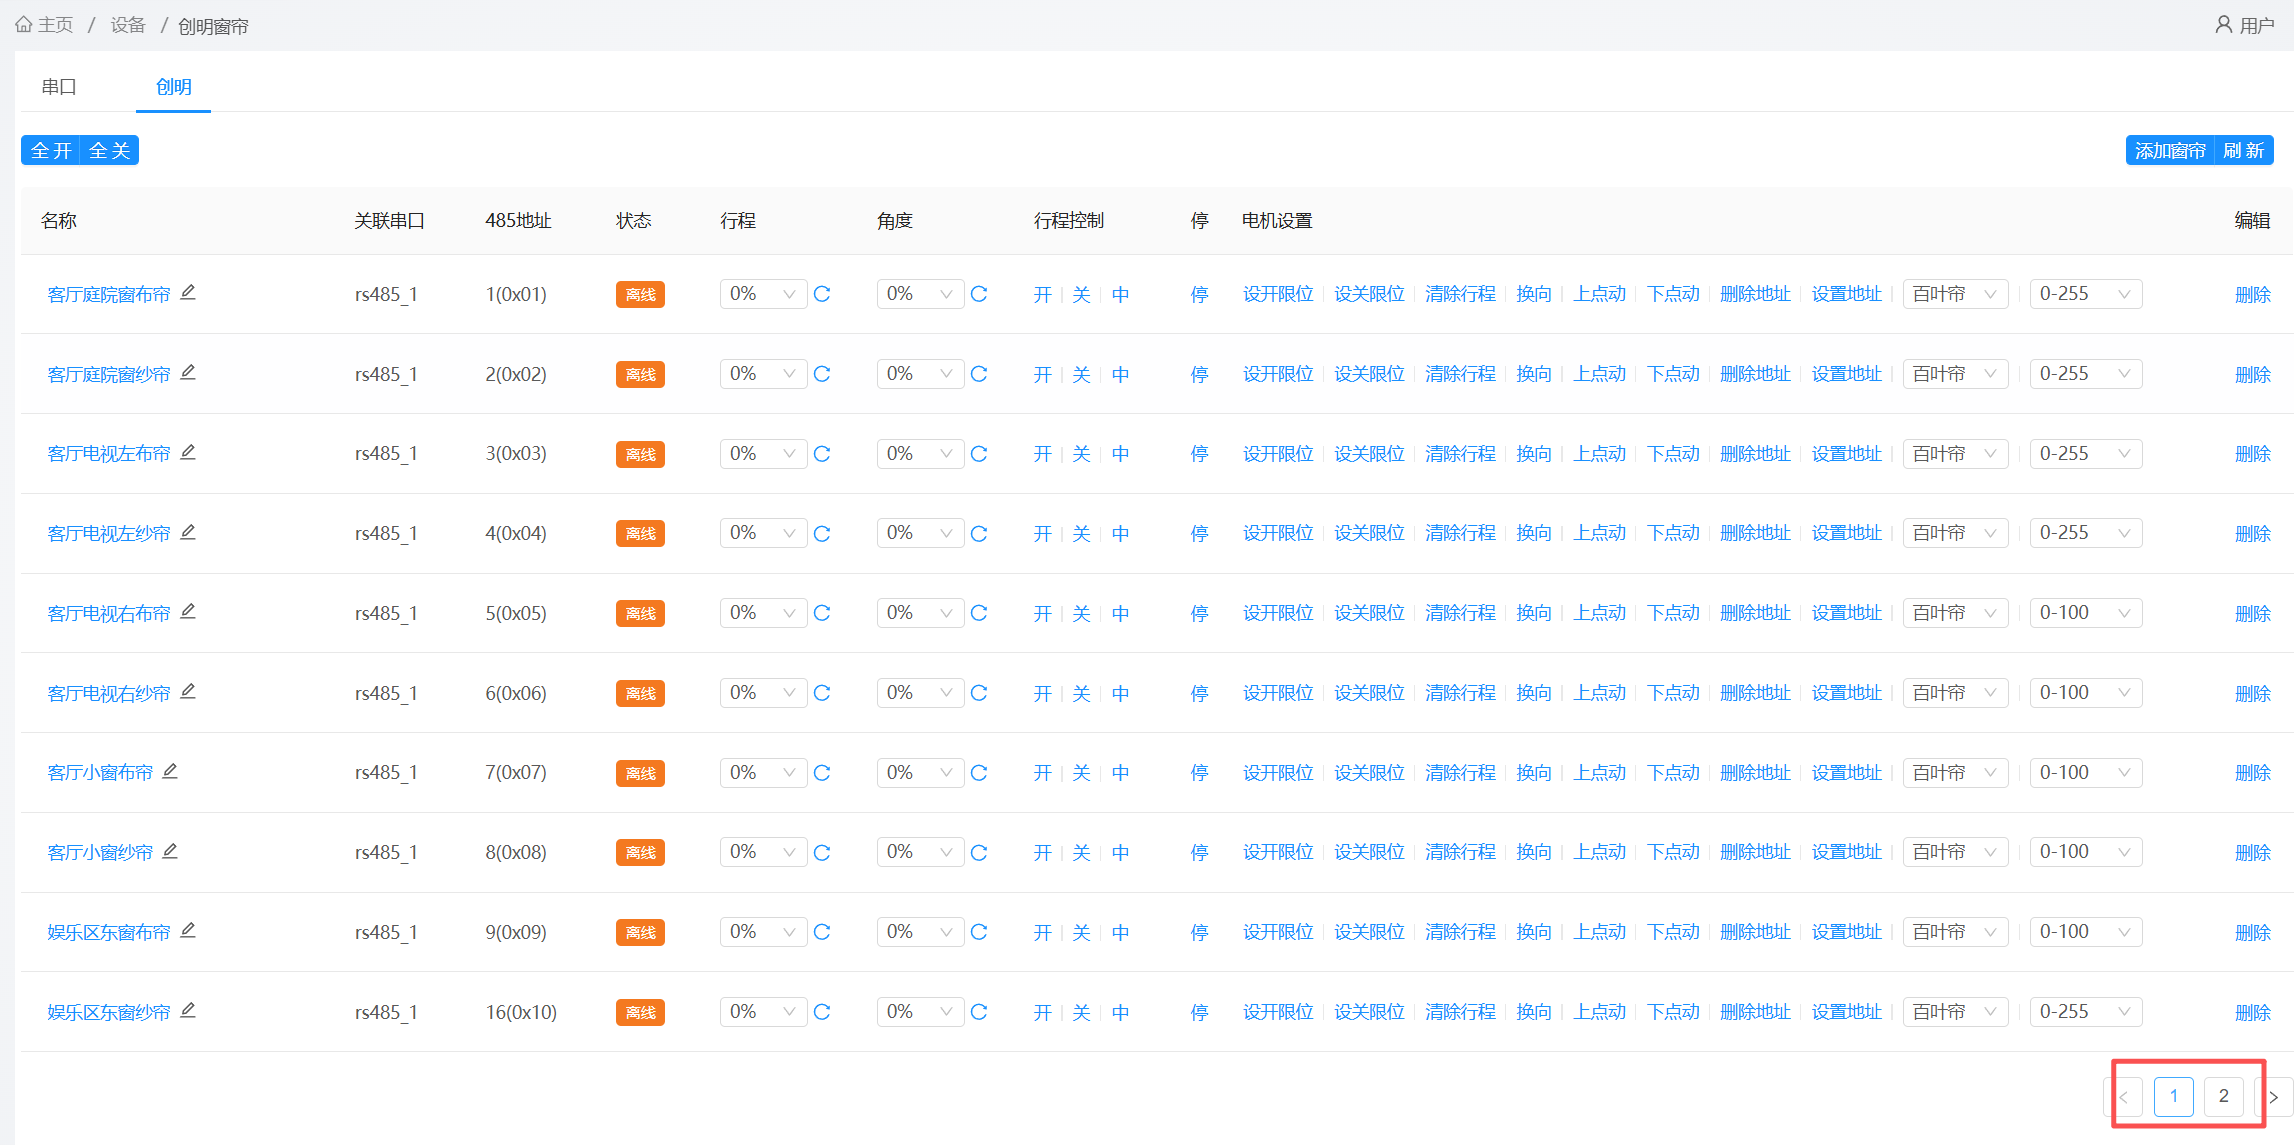Click 关 for 客厅电视左布帘
Viewport: 2294px width, 1145px height.
coord(1082,454)
